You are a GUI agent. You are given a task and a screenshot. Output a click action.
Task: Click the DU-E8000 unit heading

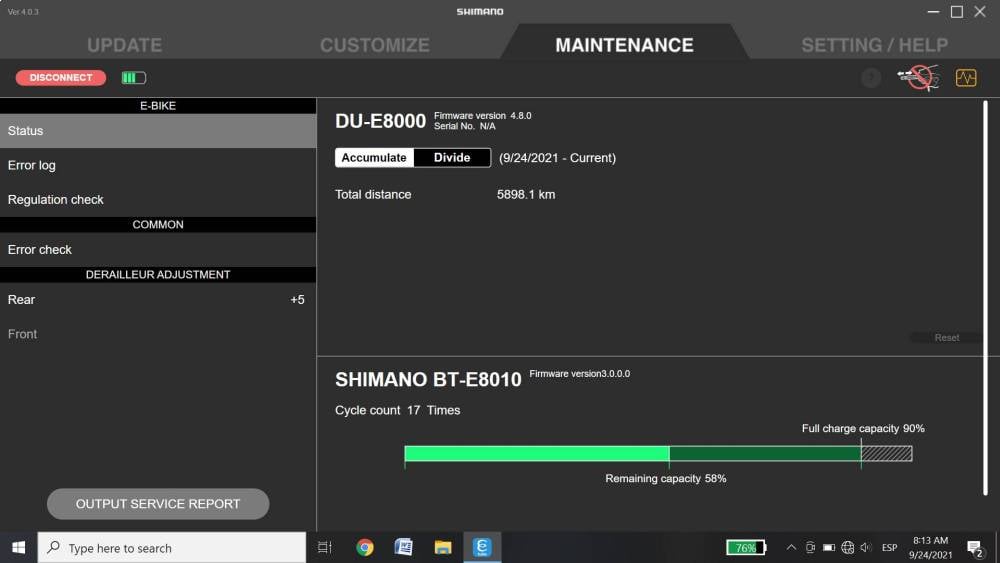[x=380, y=121]
